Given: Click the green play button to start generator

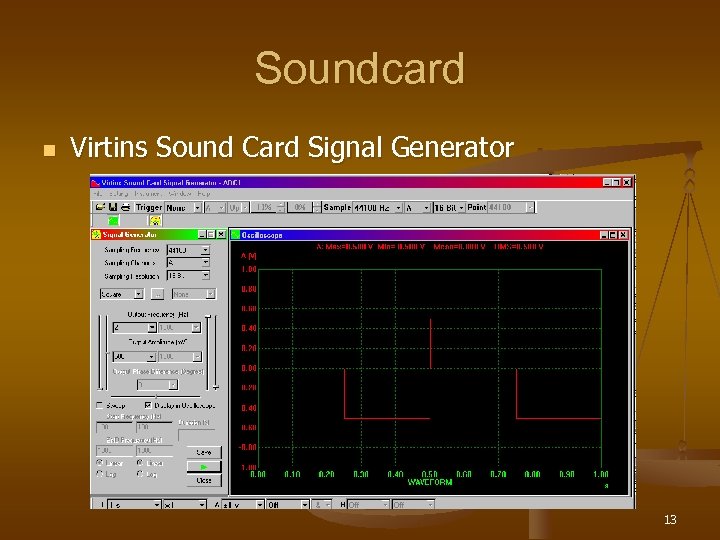Looking at the screenshot, I should 204,467.
